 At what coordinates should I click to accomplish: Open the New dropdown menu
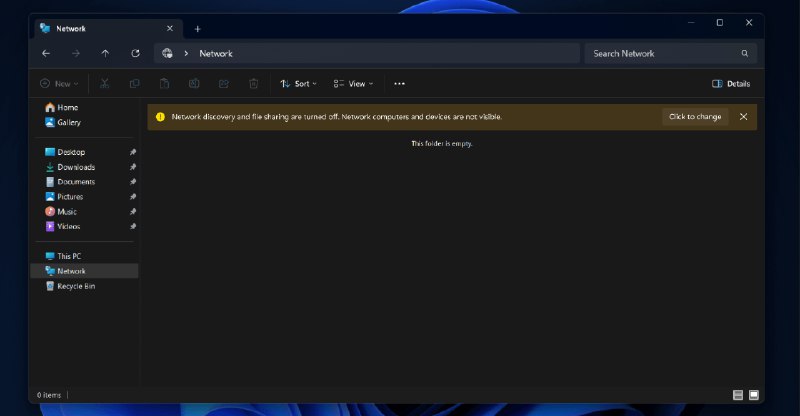click(x=59, y=84)
